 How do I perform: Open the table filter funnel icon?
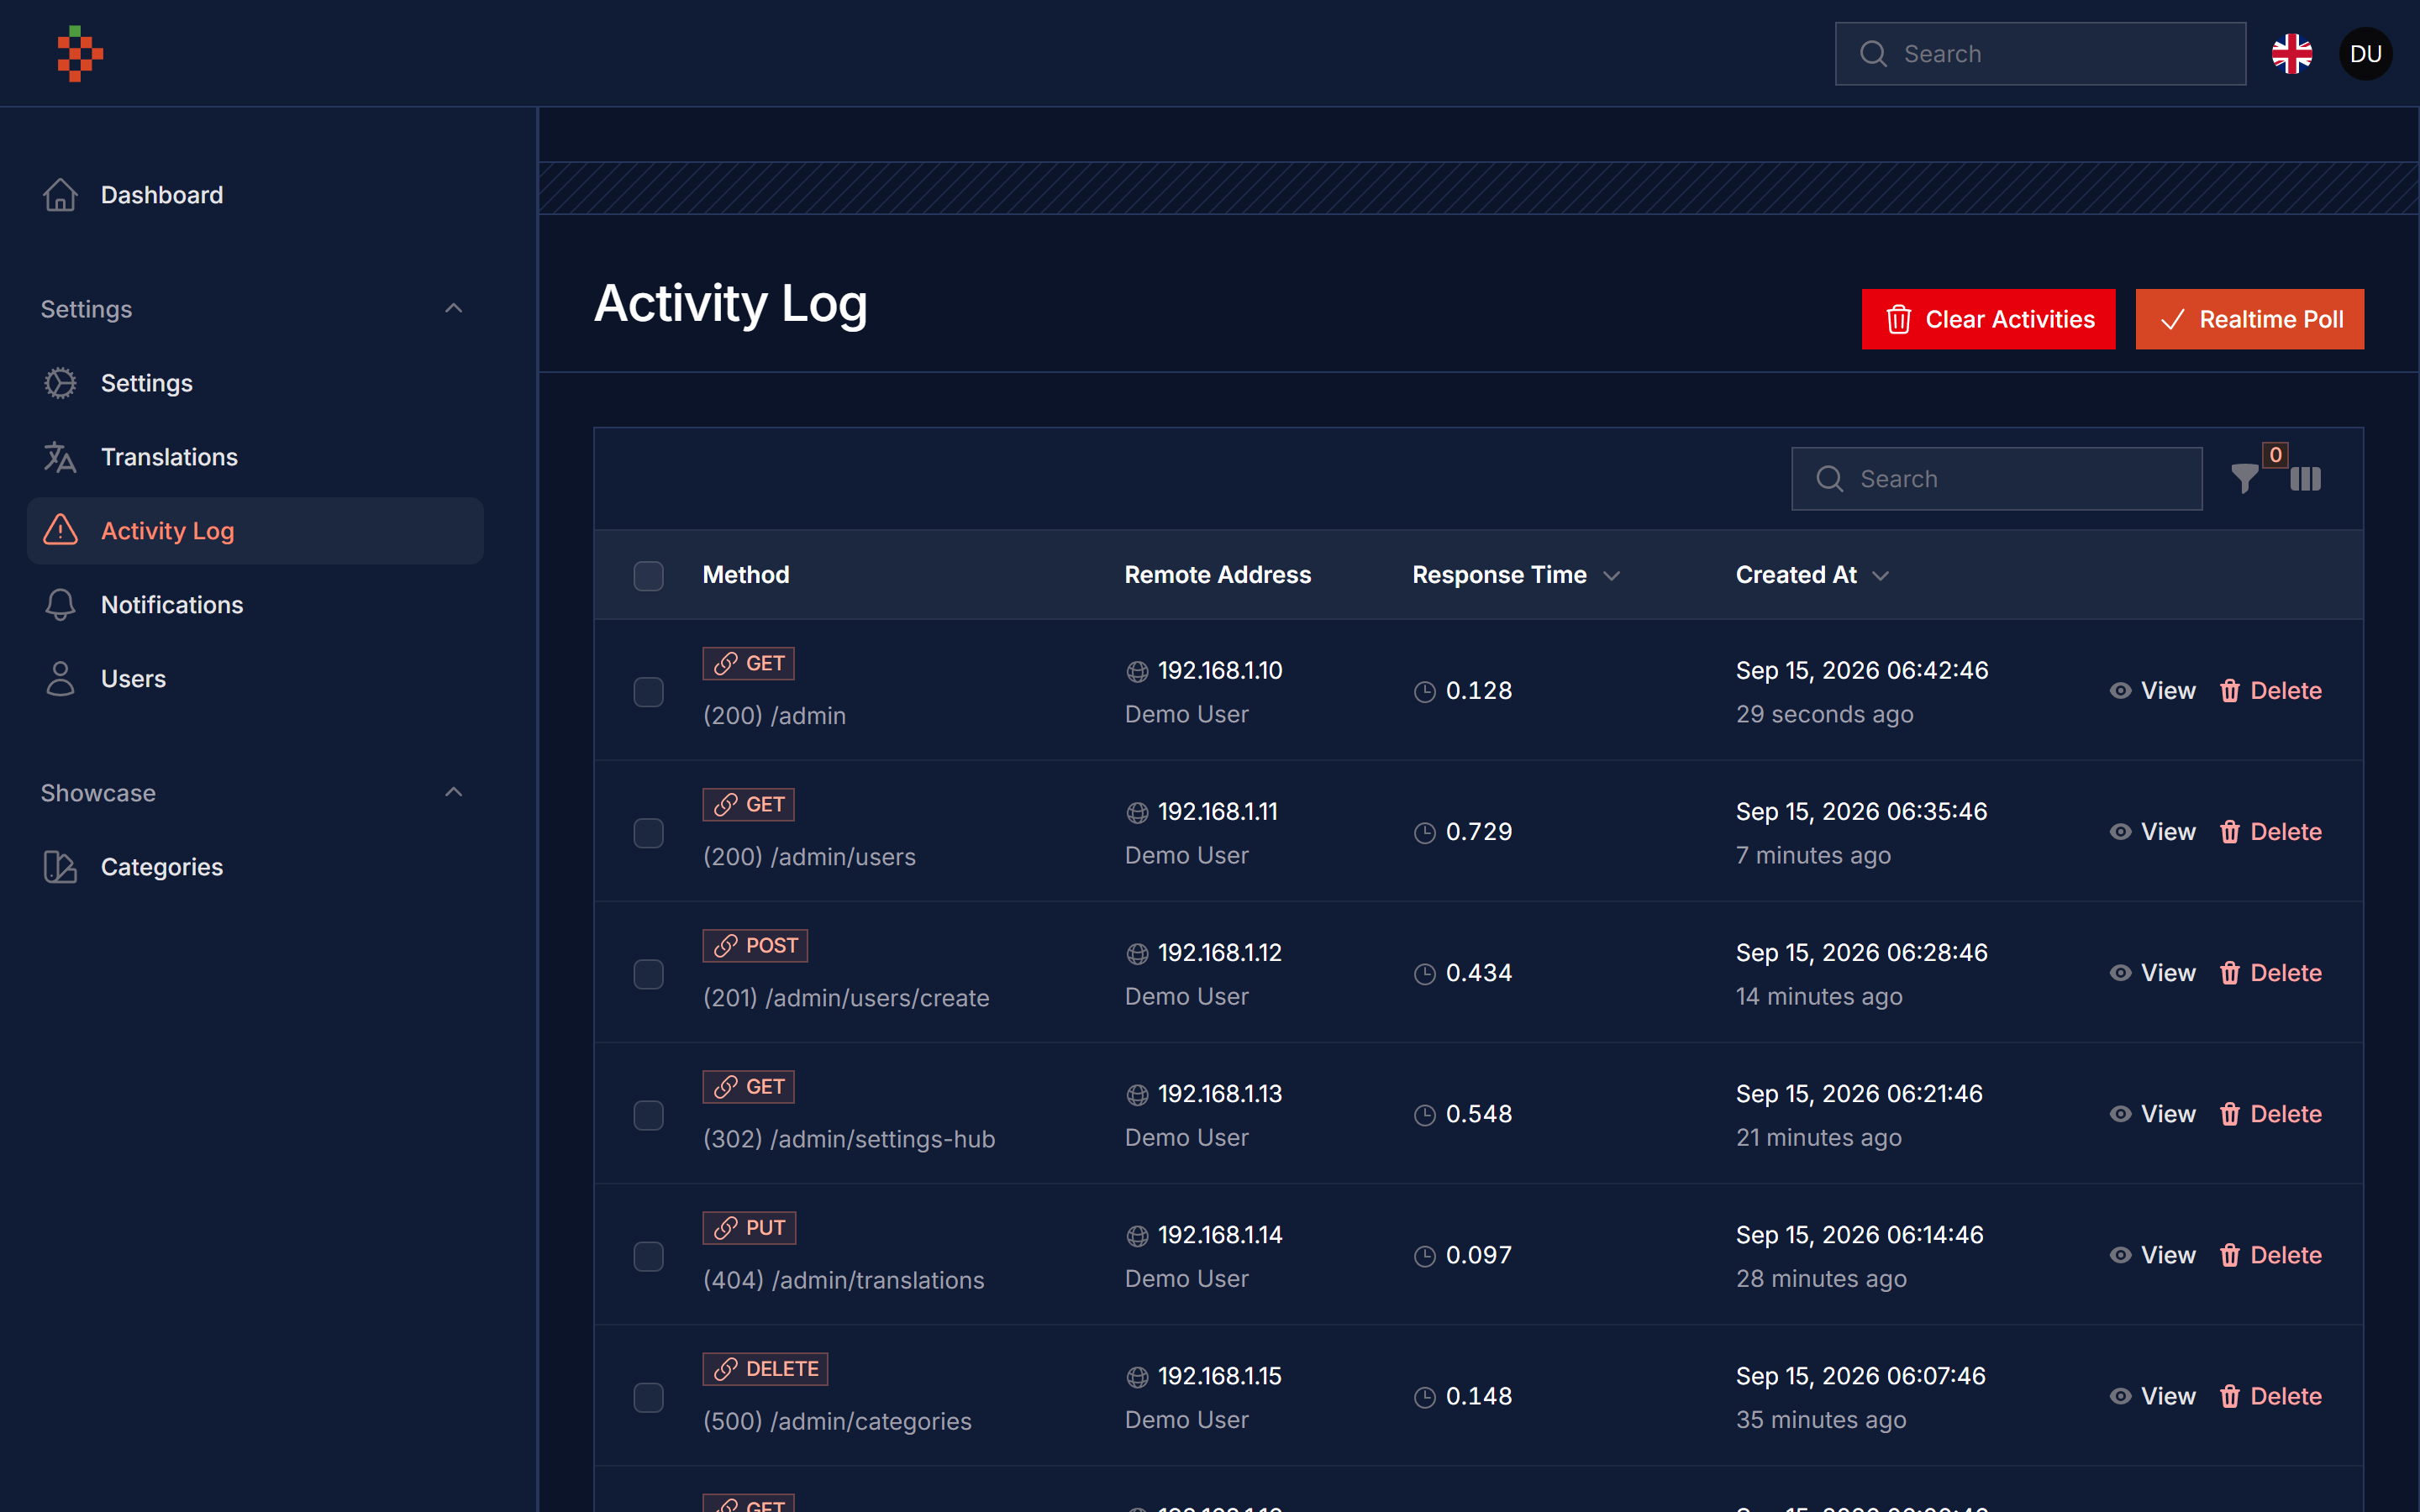pos(2244,479)
